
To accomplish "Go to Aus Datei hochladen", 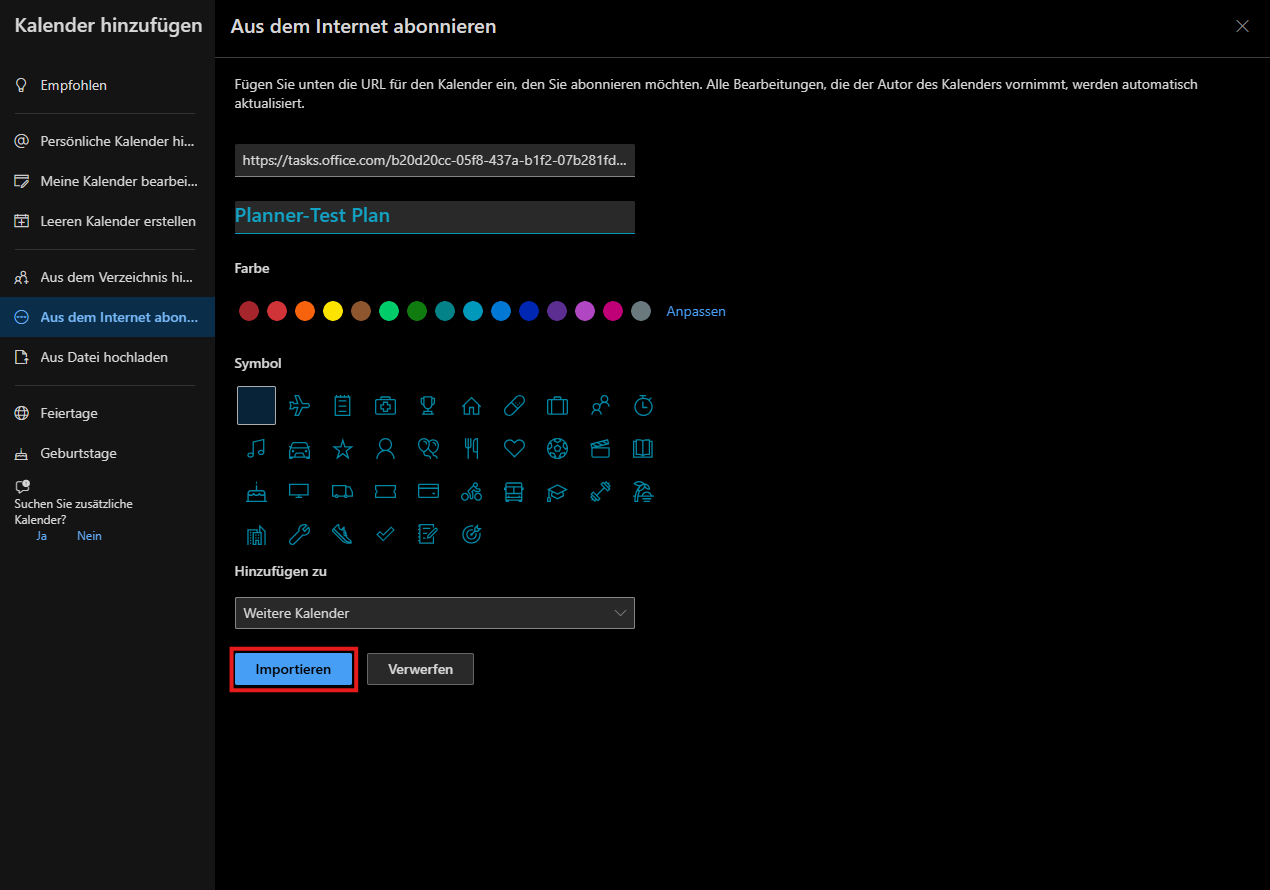I will [104, 357].
